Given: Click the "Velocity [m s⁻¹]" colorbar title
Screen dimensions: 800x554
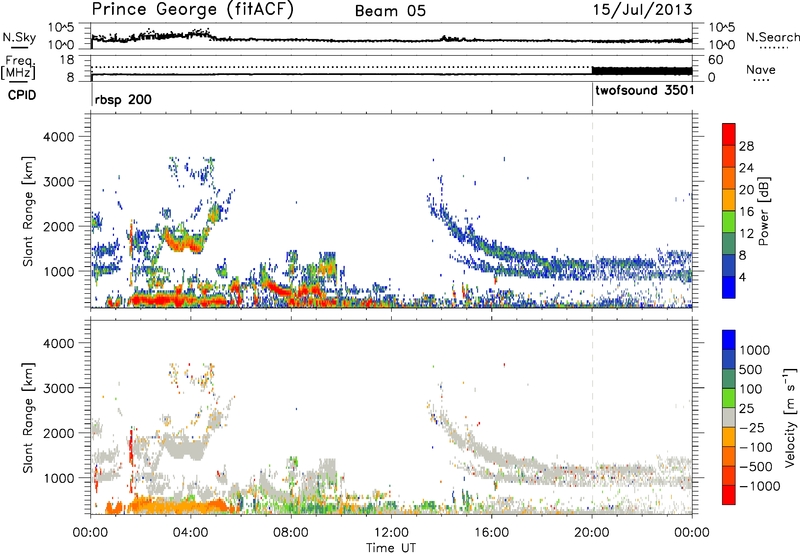Looking at the screenshot, I should tap(790, 417).
